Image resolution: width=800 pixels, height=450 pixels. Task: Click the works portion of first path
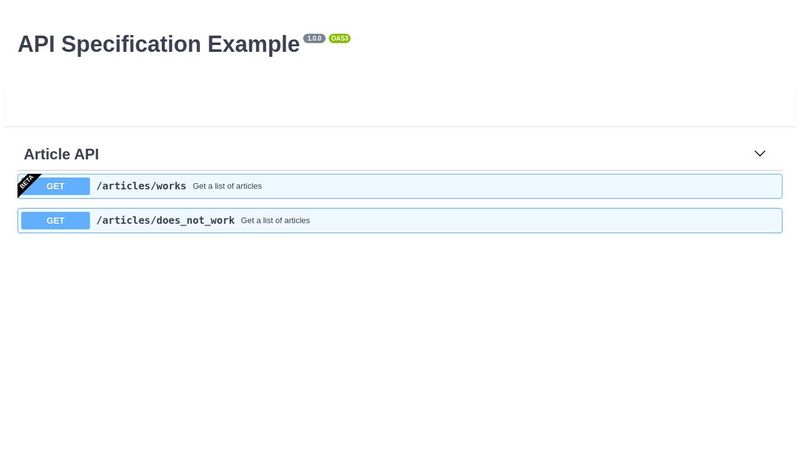pyautogui.click(x=171, y=186)
